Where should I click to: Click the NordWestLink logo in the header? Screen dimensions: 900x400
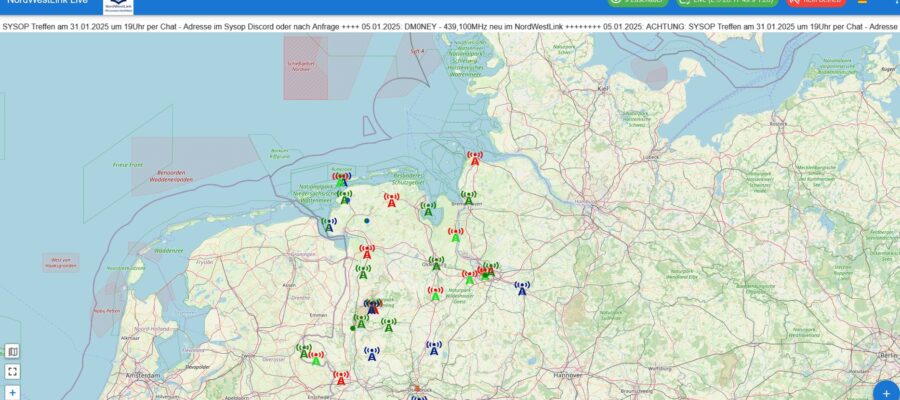coord(125,5)
